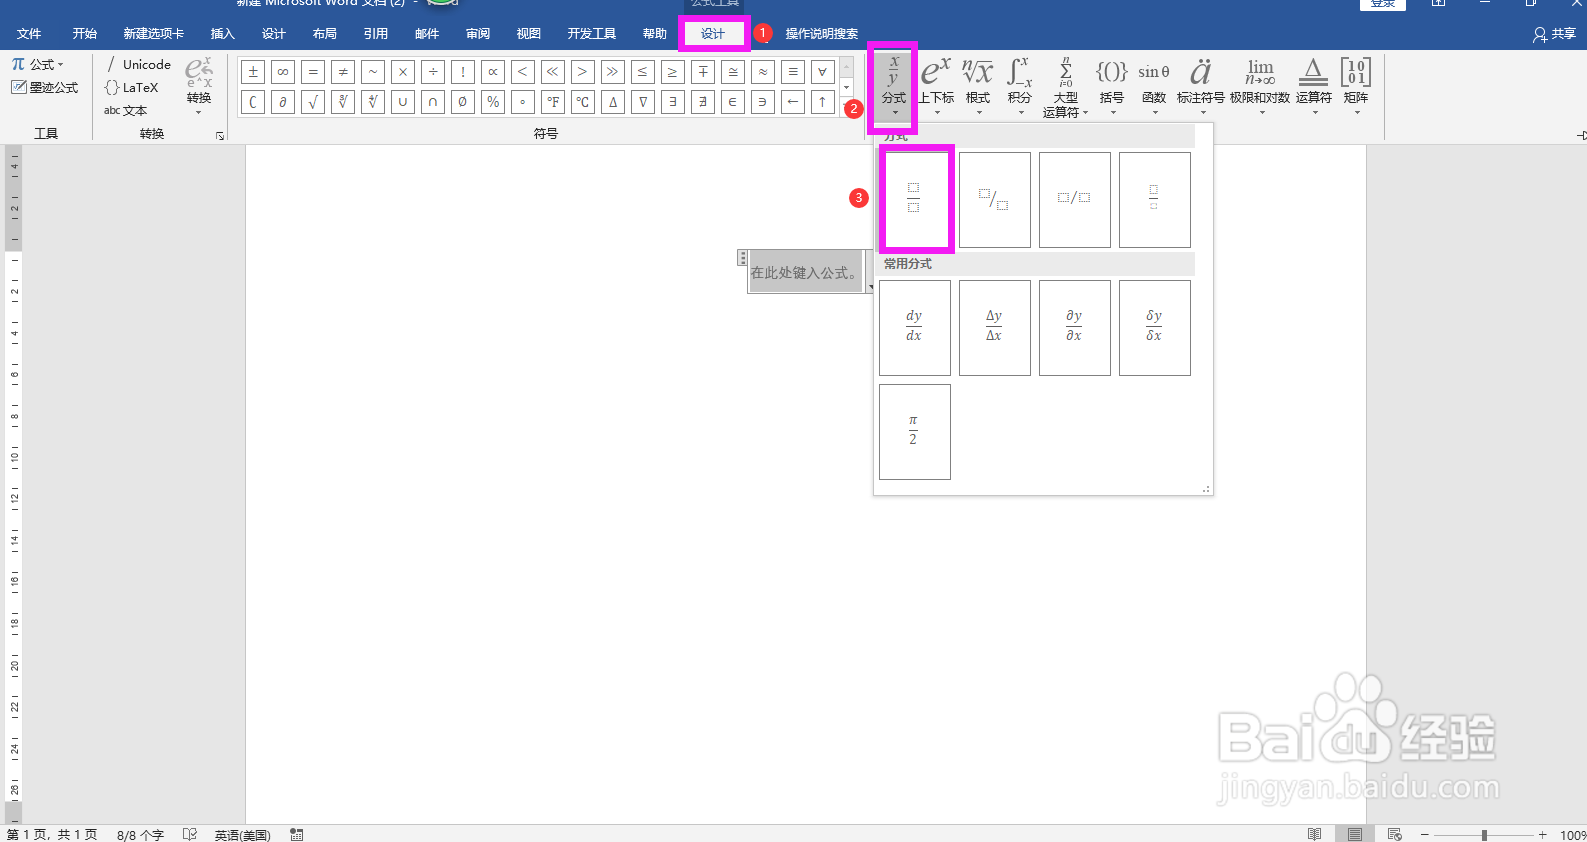This screenshot has width=1587, height=842.
Task: Insert the not-equal ≠ symbol
Action: tap(343, 72)
